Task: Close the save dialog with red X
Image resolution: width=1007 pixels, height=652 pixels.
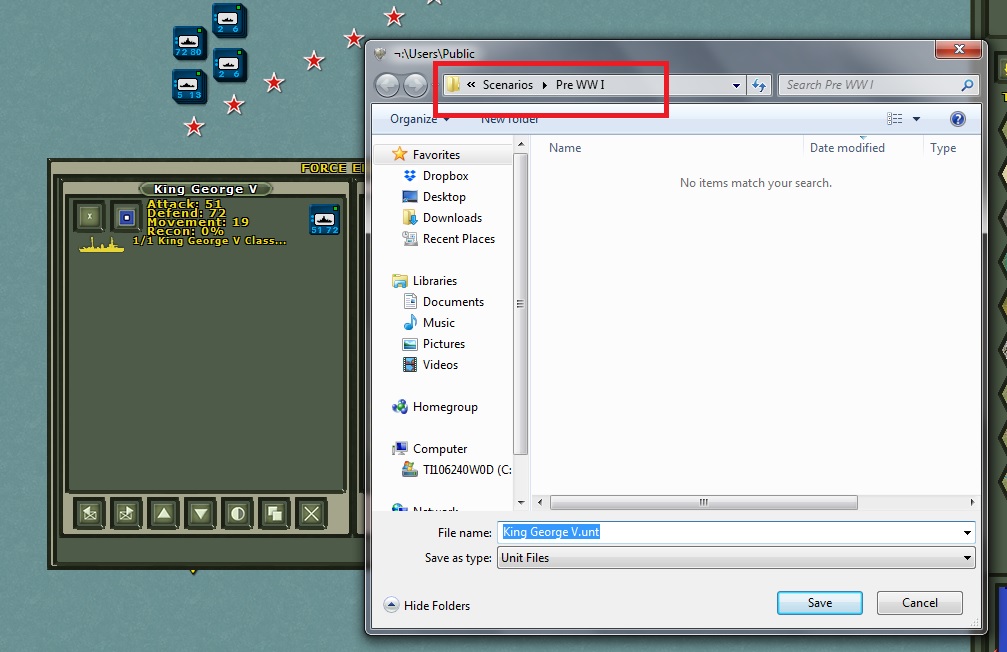Action: 959,49
